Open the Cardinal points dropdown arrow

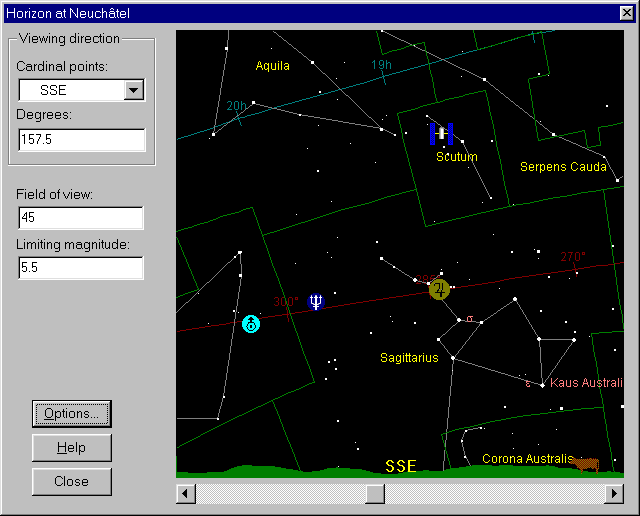(x=134, y=90)
